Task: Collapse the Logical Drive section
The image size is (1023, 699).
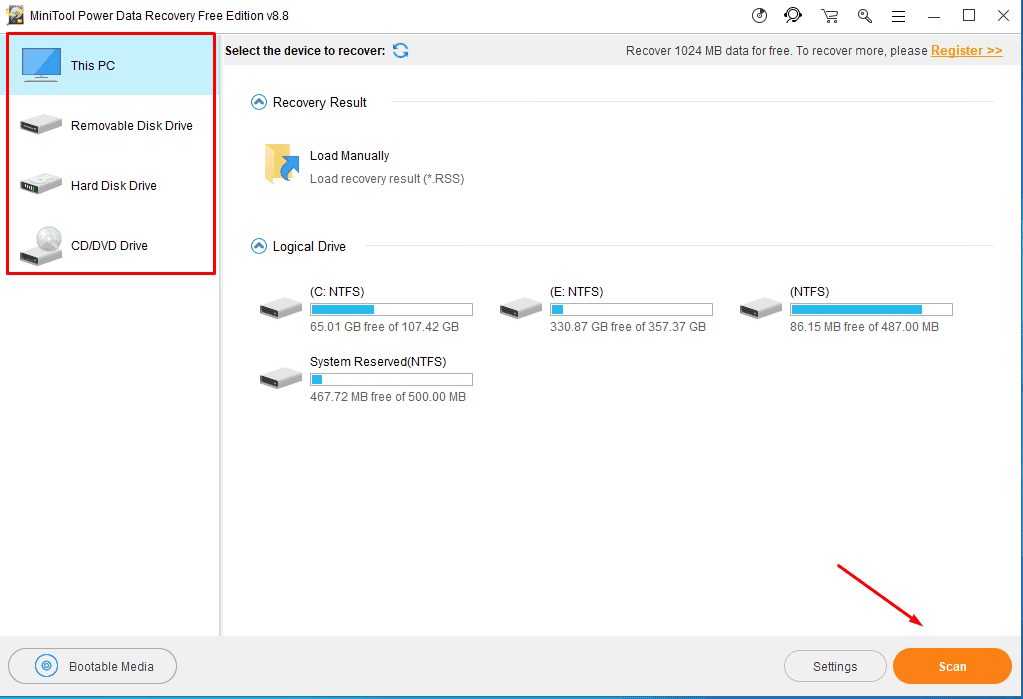Action: 259,246
